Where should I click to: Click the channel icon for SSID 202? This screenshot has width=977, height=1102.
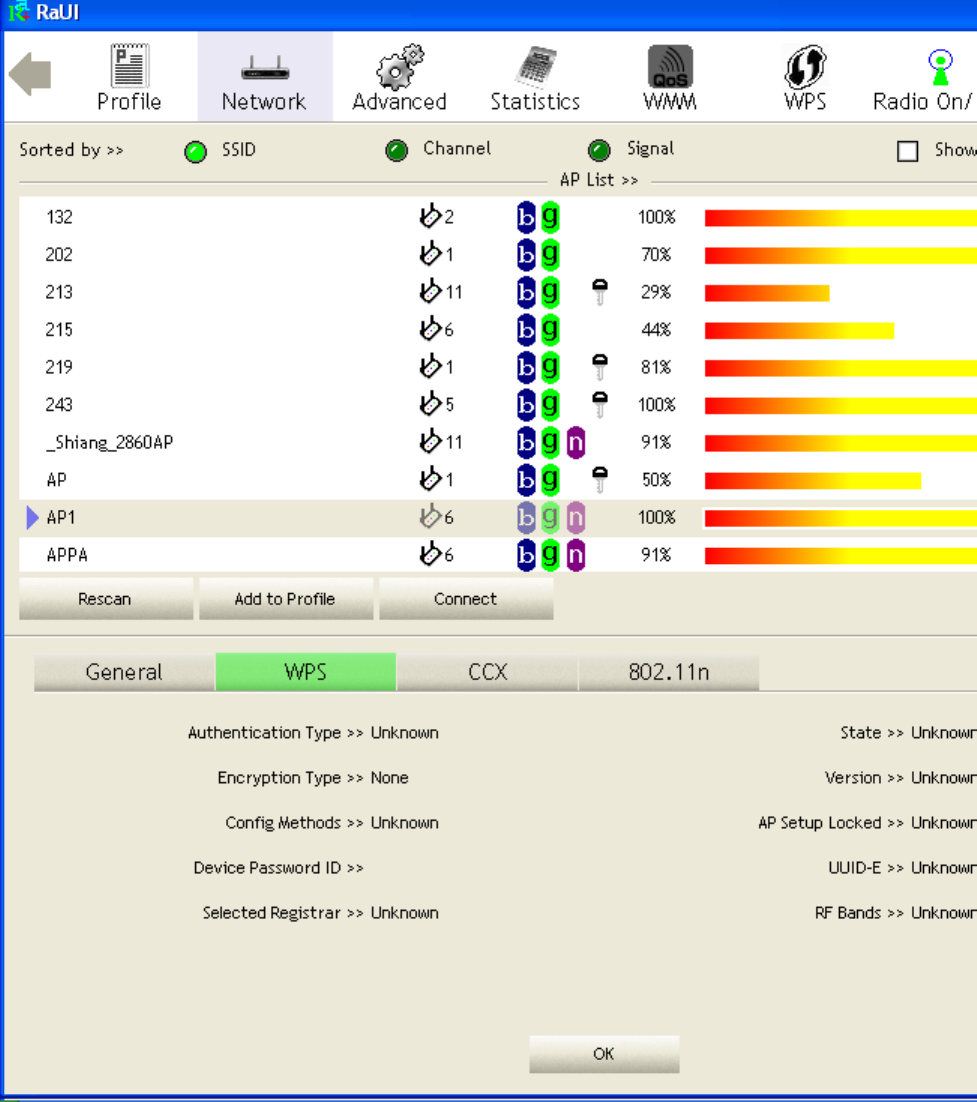(429, 254)
